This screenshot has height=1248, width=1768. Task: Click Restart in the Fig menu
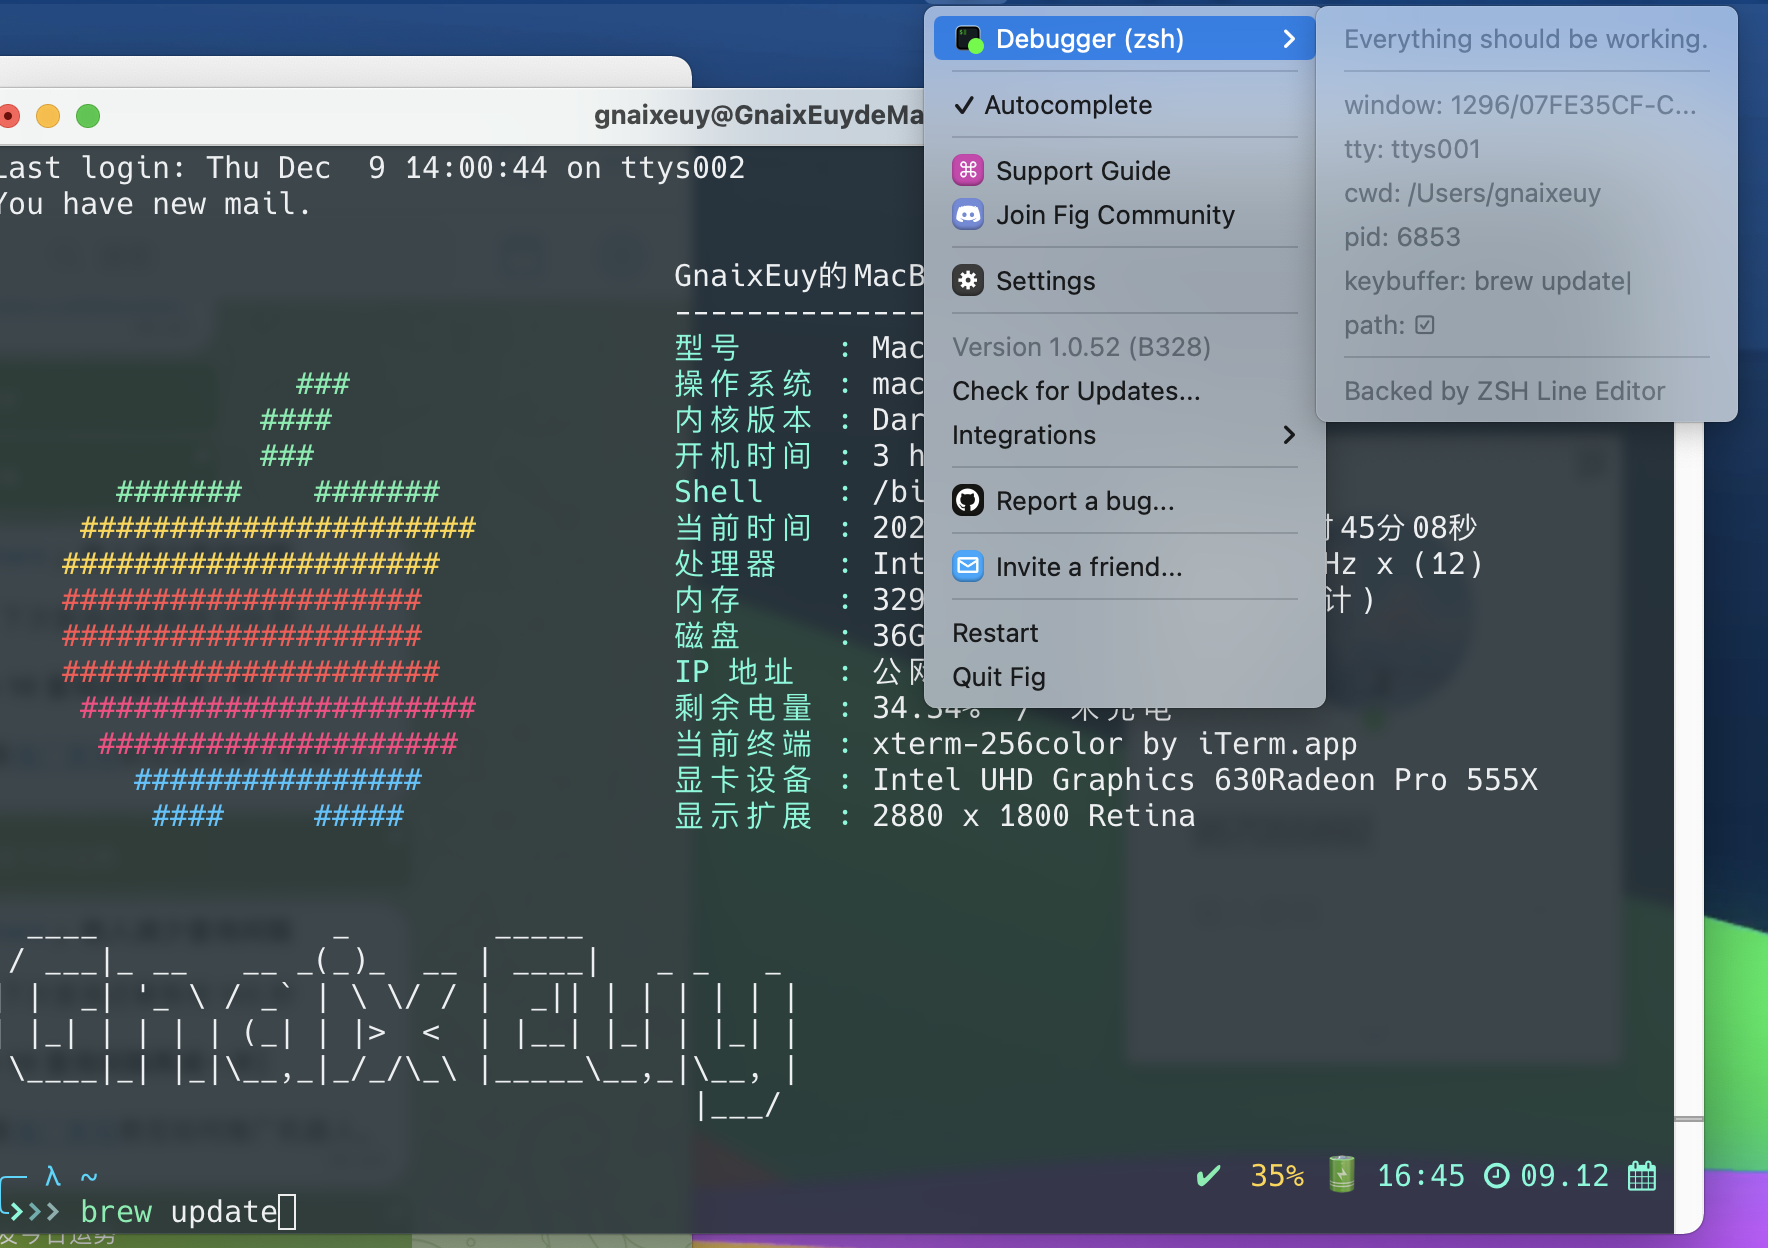(x=1124, y=633)
